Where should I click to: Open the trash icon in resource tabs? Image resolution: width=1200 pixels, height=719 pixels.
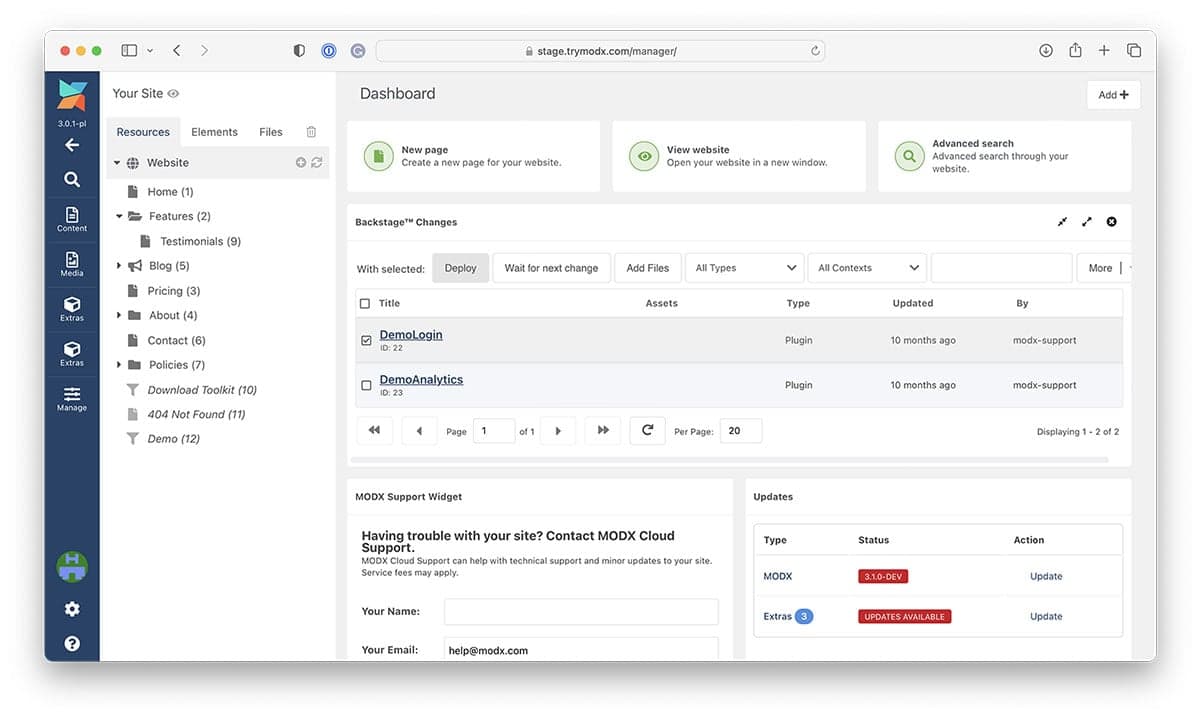[x=311, y=132]
